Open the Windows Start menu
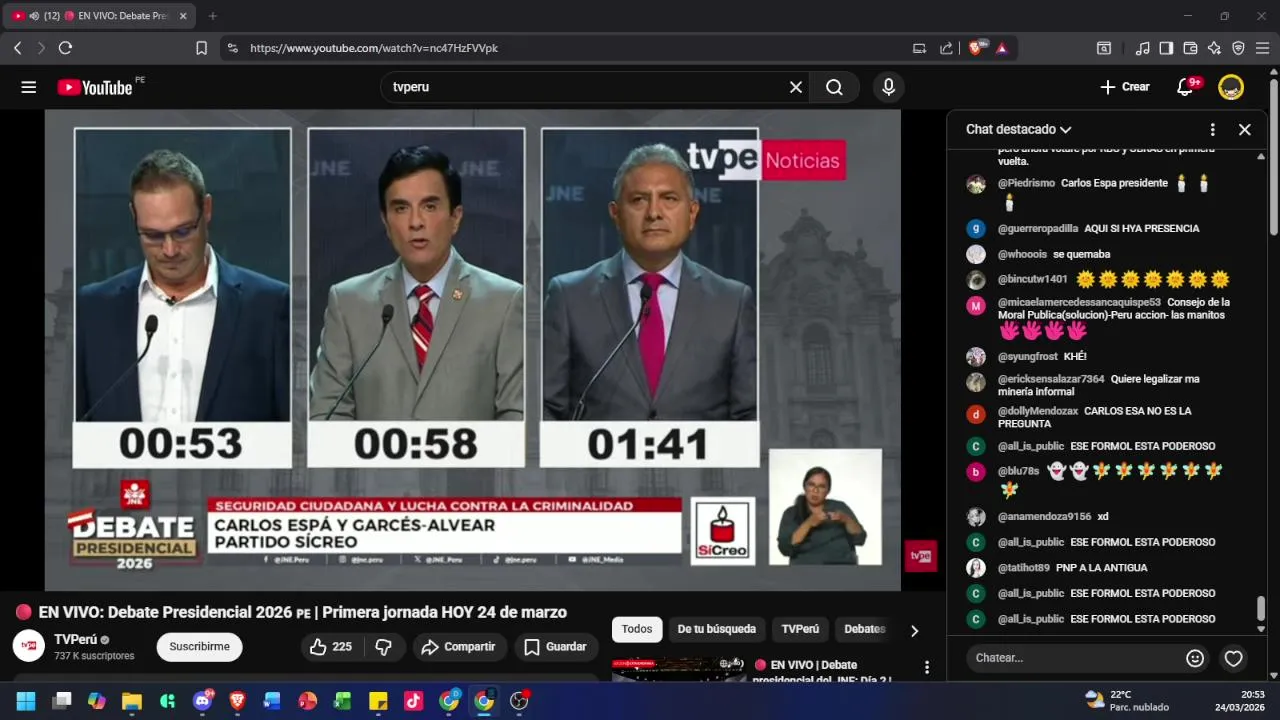Viewport: 1280px width, 720px height. pos(26,701)
